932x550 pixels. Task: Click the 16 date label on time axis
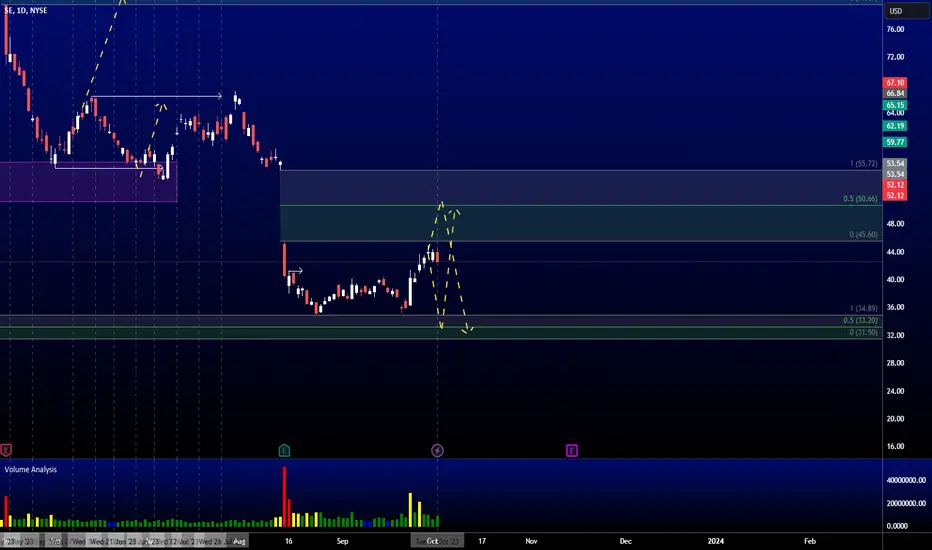[288, 541]
